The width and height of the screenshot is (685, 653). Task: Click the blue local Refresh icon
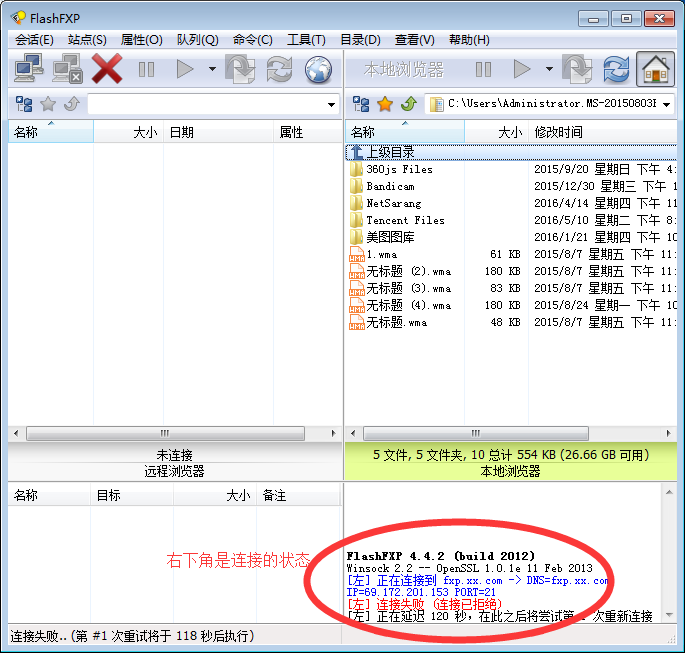[616, 69]
